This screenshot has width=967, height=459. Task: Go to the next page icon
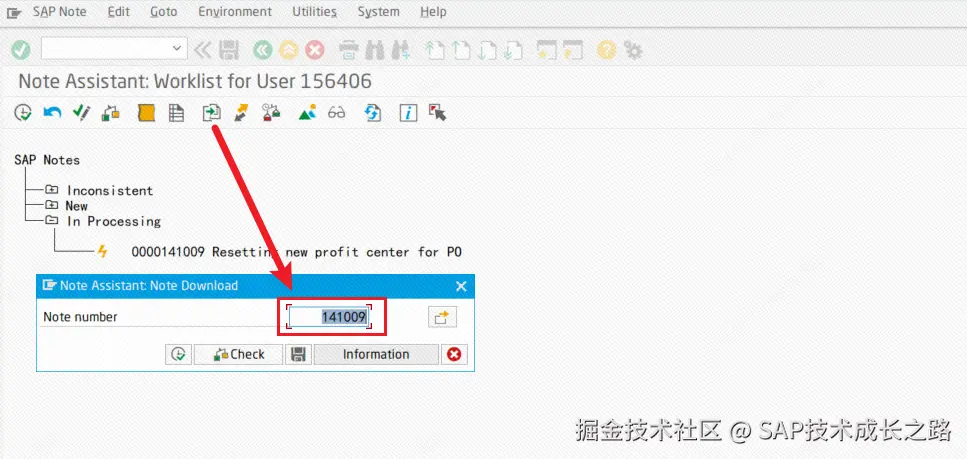click(487, 50)
